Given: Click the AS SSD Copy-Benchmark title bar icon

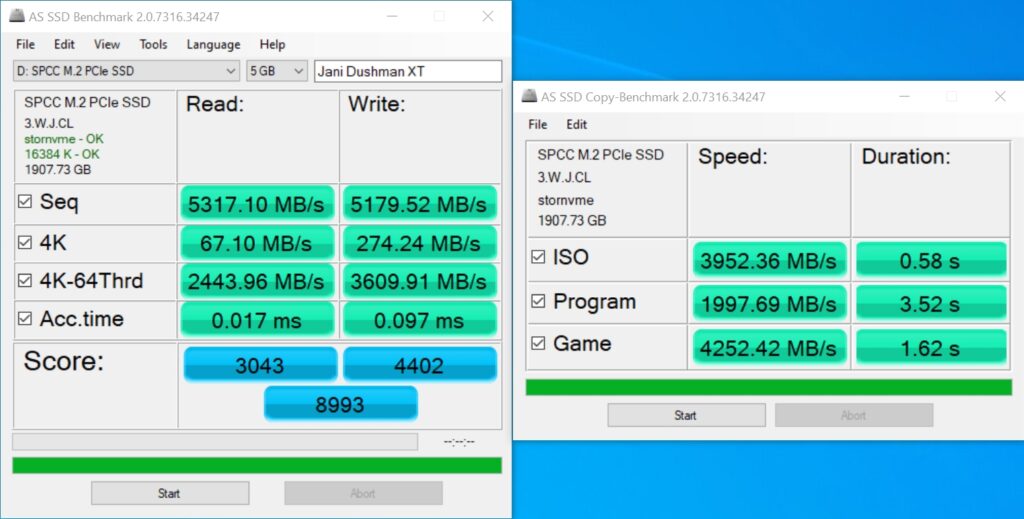Looking at the screenshot, I should pos(529,97).
